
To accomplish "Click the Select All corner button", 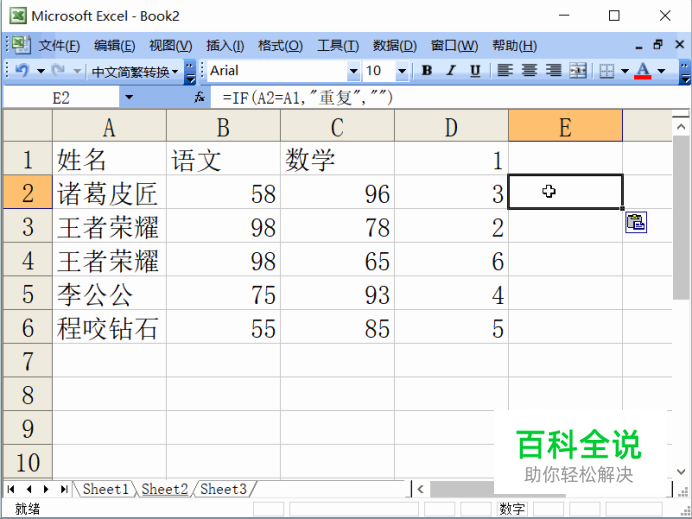I will [x=27, y=126].
